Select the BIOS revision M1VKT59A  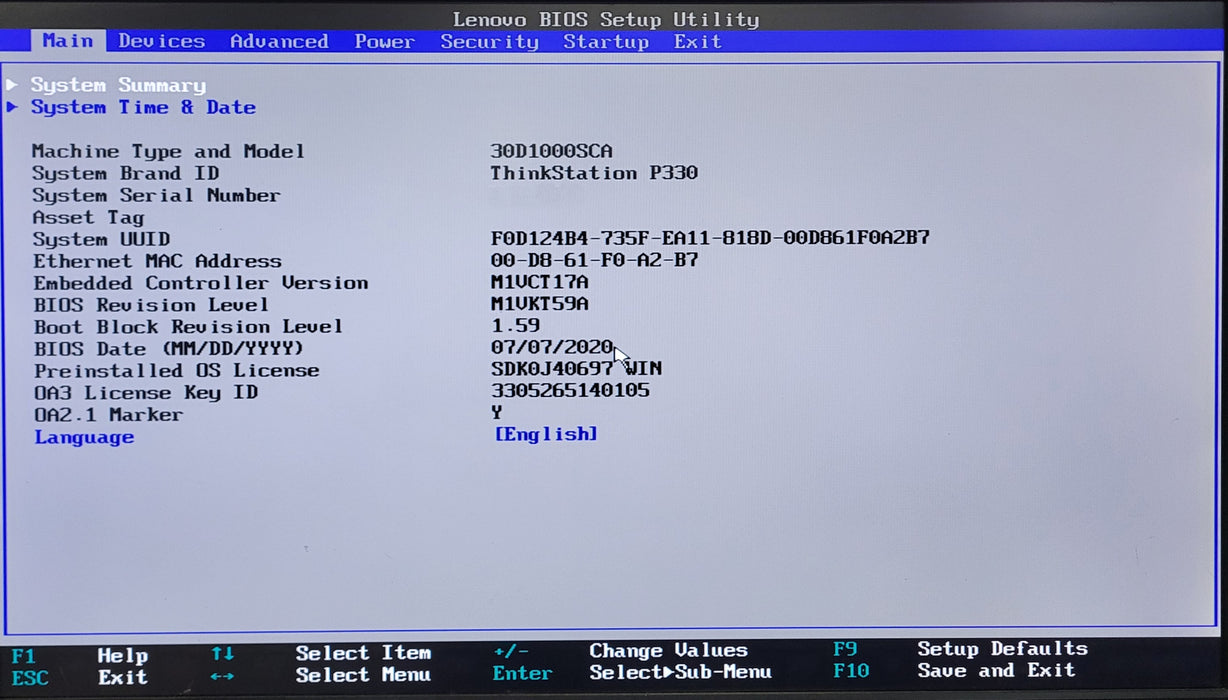(x=539, y=304)
